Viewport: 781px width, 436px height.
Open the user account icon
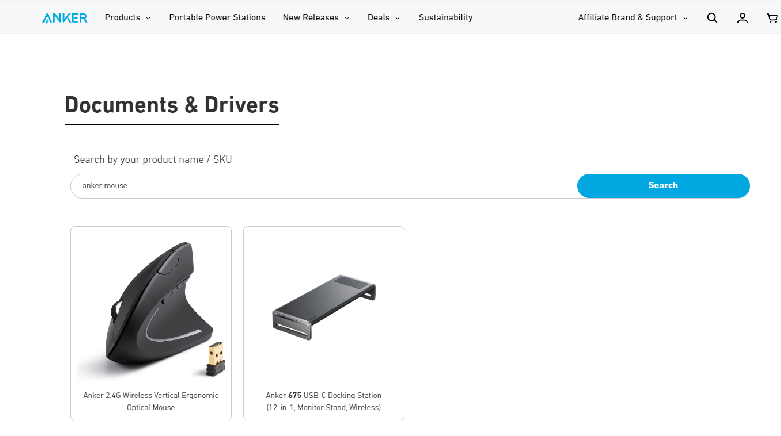click(742, 18)
